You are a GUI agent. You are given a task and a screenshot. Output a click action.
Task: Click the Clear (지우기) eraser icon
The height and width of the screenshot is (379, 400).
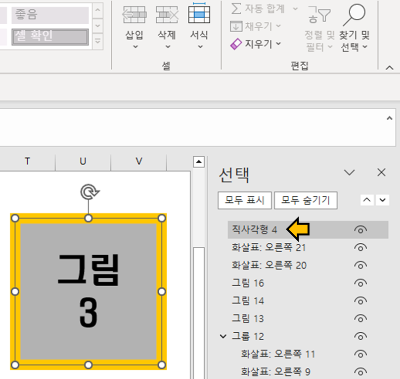click(x=236, y=44)
